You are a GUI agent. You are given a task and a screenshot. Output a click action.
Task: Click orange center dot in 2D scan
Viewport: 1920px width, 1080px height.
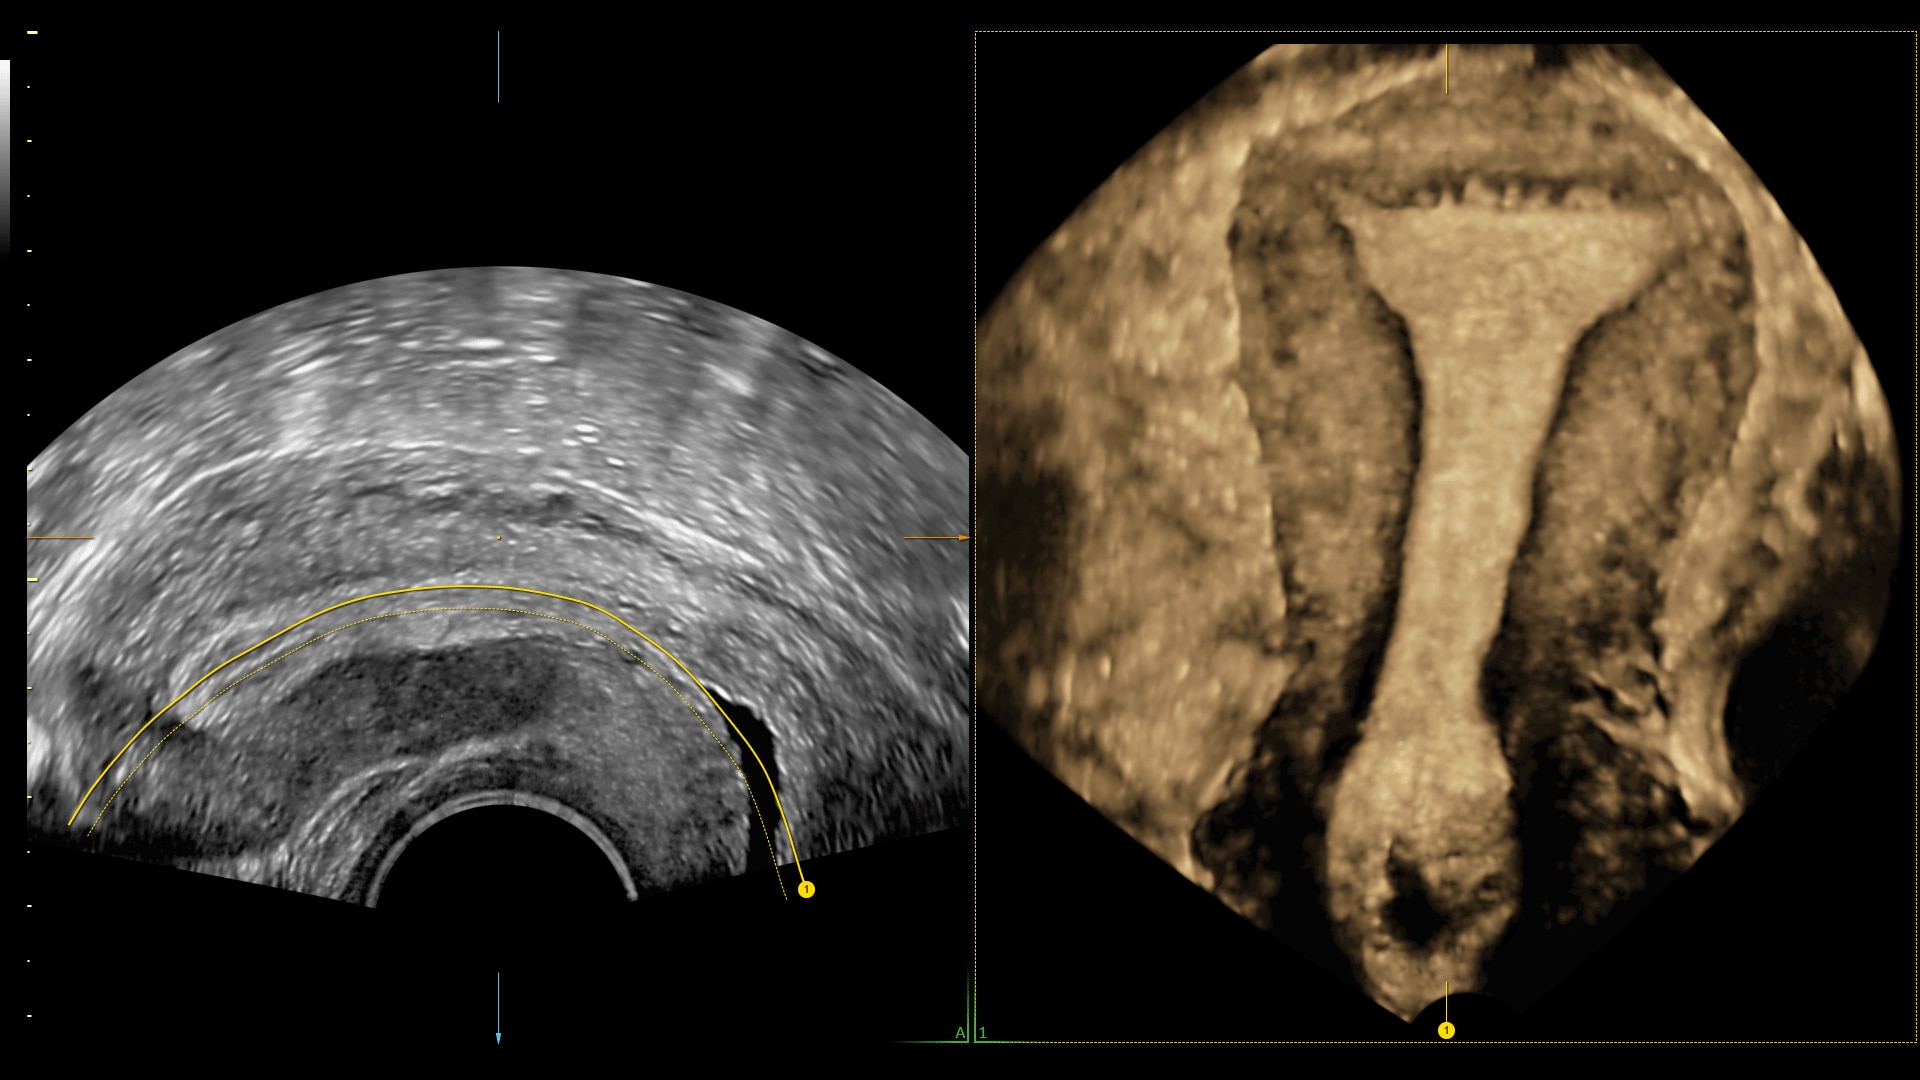498,538
